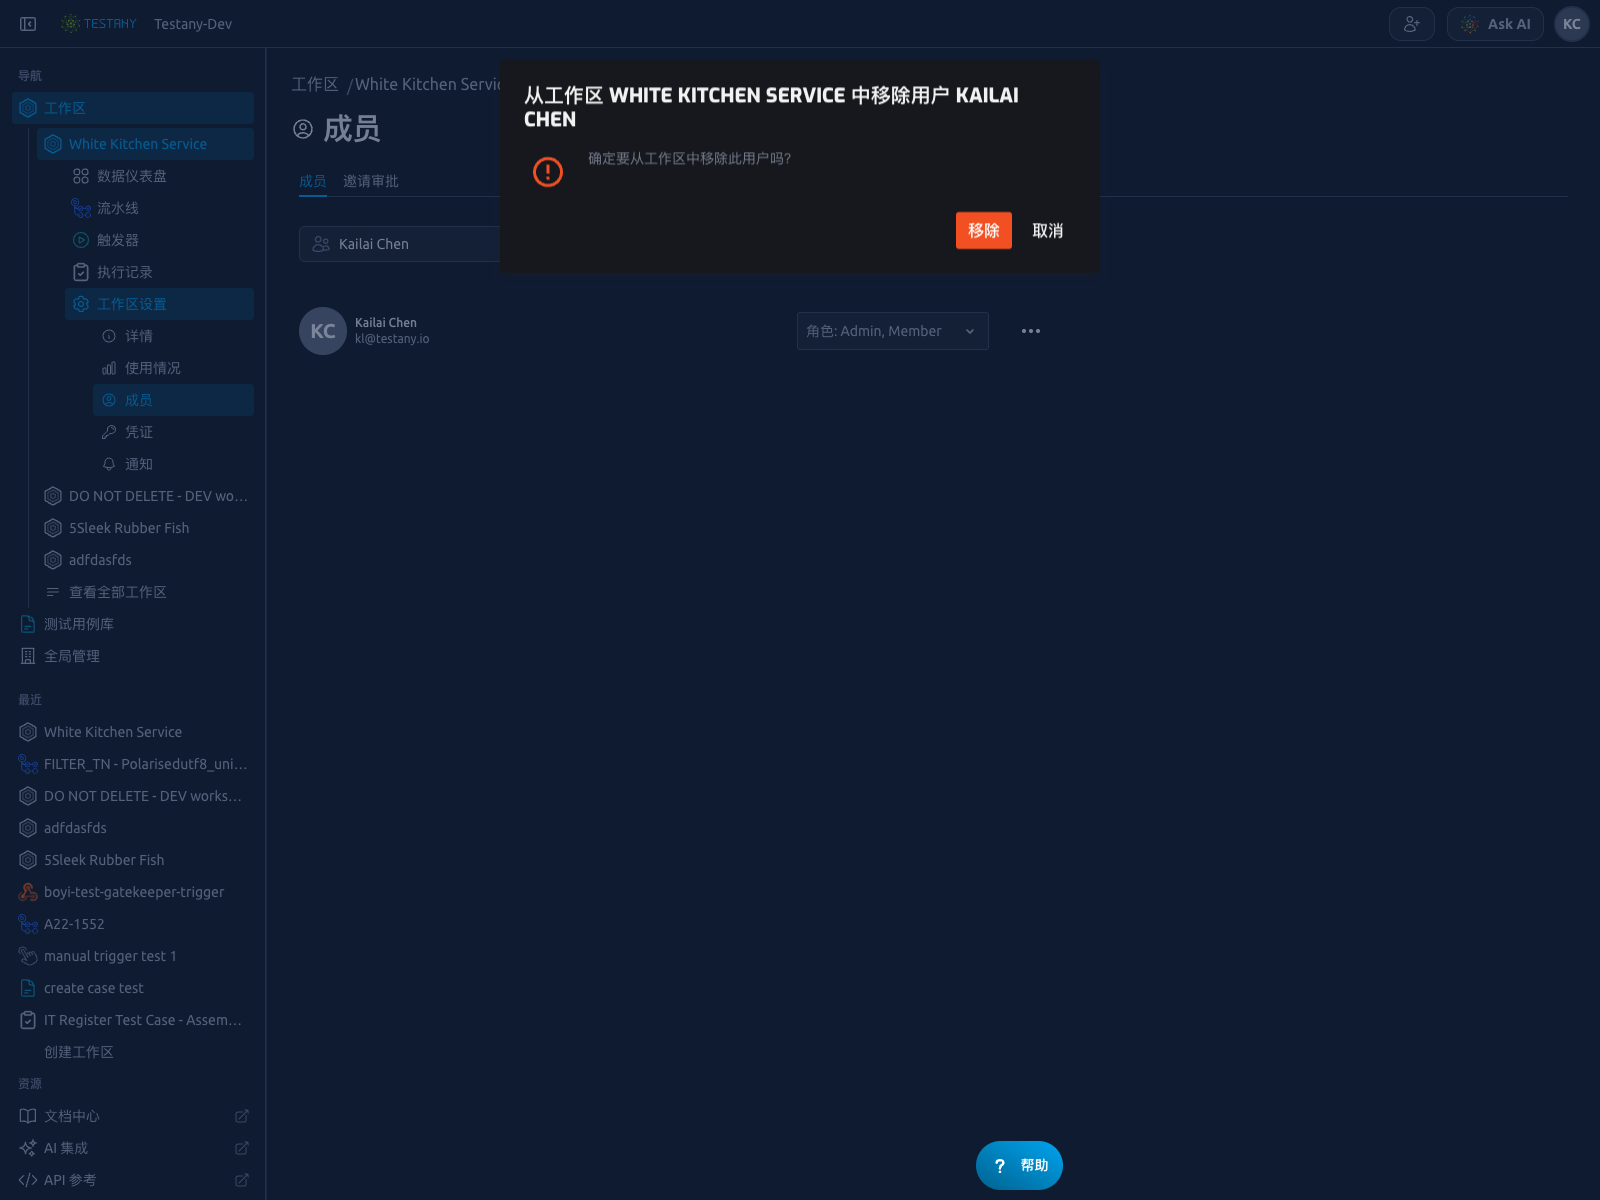This screenshot has width=1600, height=1200.
Task: Open the three-dot options for Kailai Chen
Action: point(1030,331)
